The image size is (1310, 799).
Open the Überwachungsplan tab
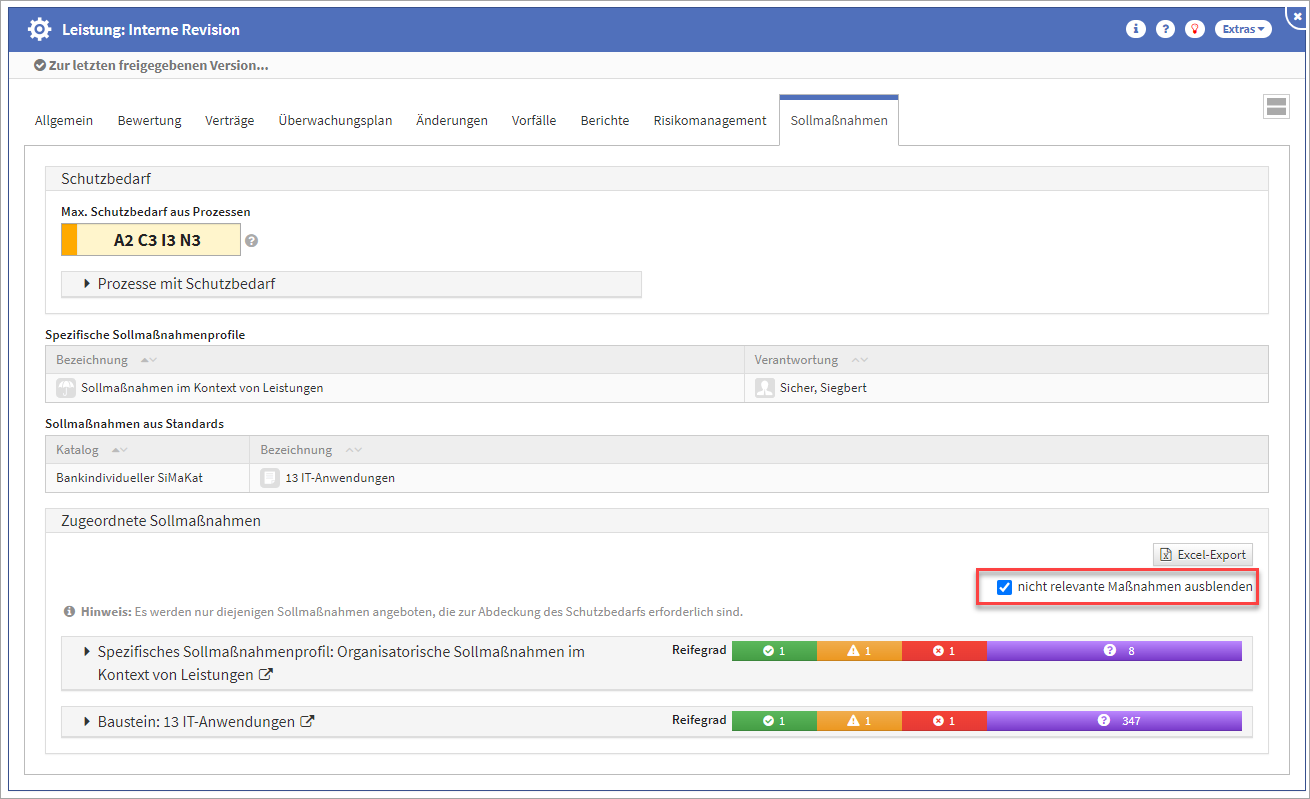[335, 120]
